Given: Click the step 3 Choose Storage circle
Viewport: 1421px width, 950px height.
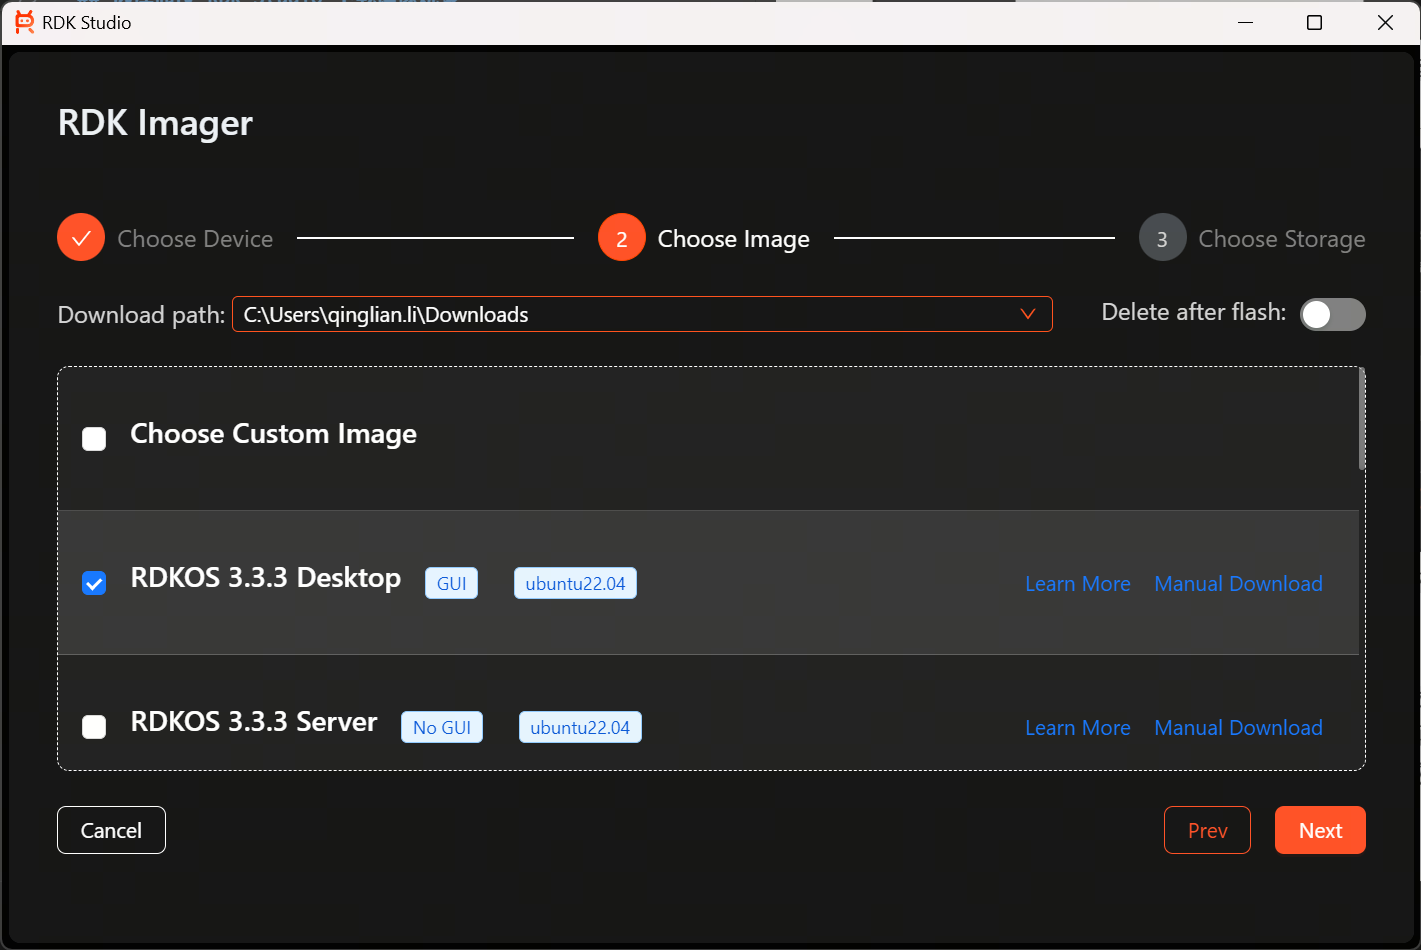Looking at the screenshot, I should 1162,237.
